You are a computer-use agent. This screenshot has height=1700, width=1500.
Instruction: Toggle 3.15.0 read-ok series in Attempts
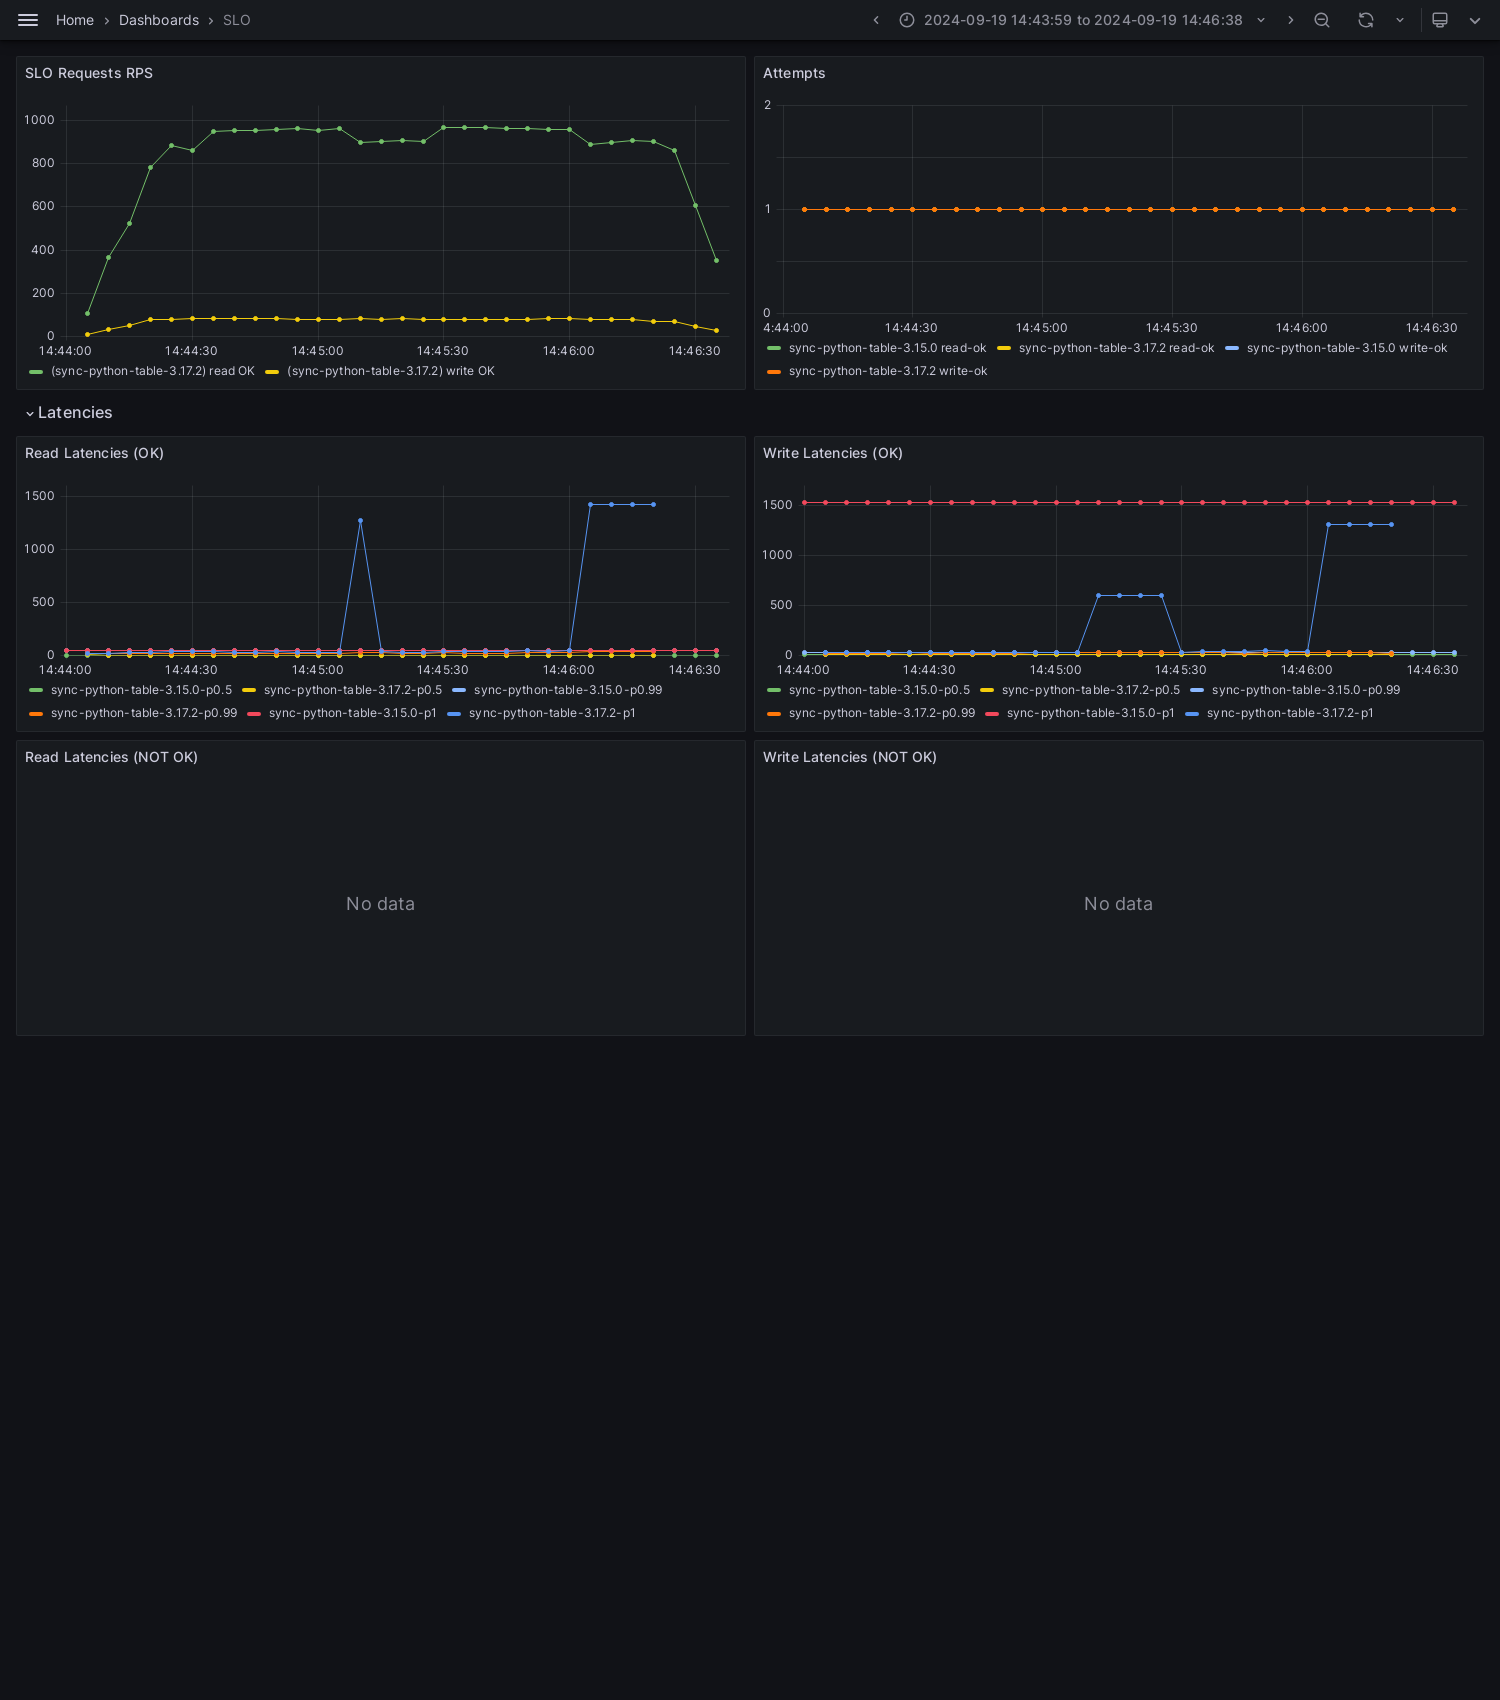coord(887,348)
